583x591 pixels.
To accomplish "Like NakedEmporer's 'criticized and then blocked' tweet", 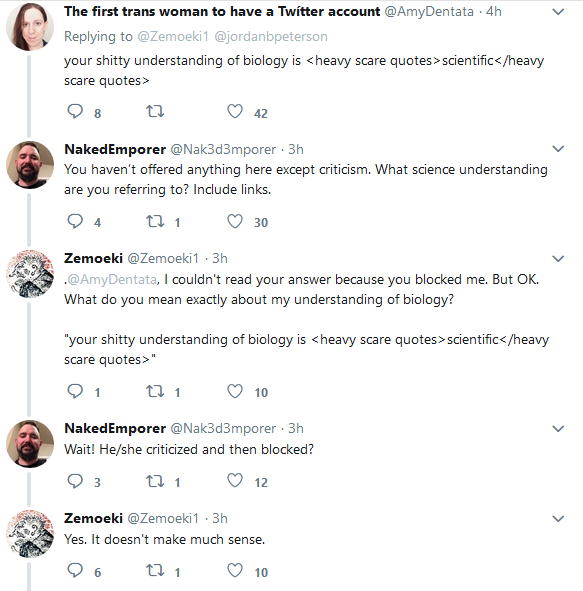I will tap(235, 481).
